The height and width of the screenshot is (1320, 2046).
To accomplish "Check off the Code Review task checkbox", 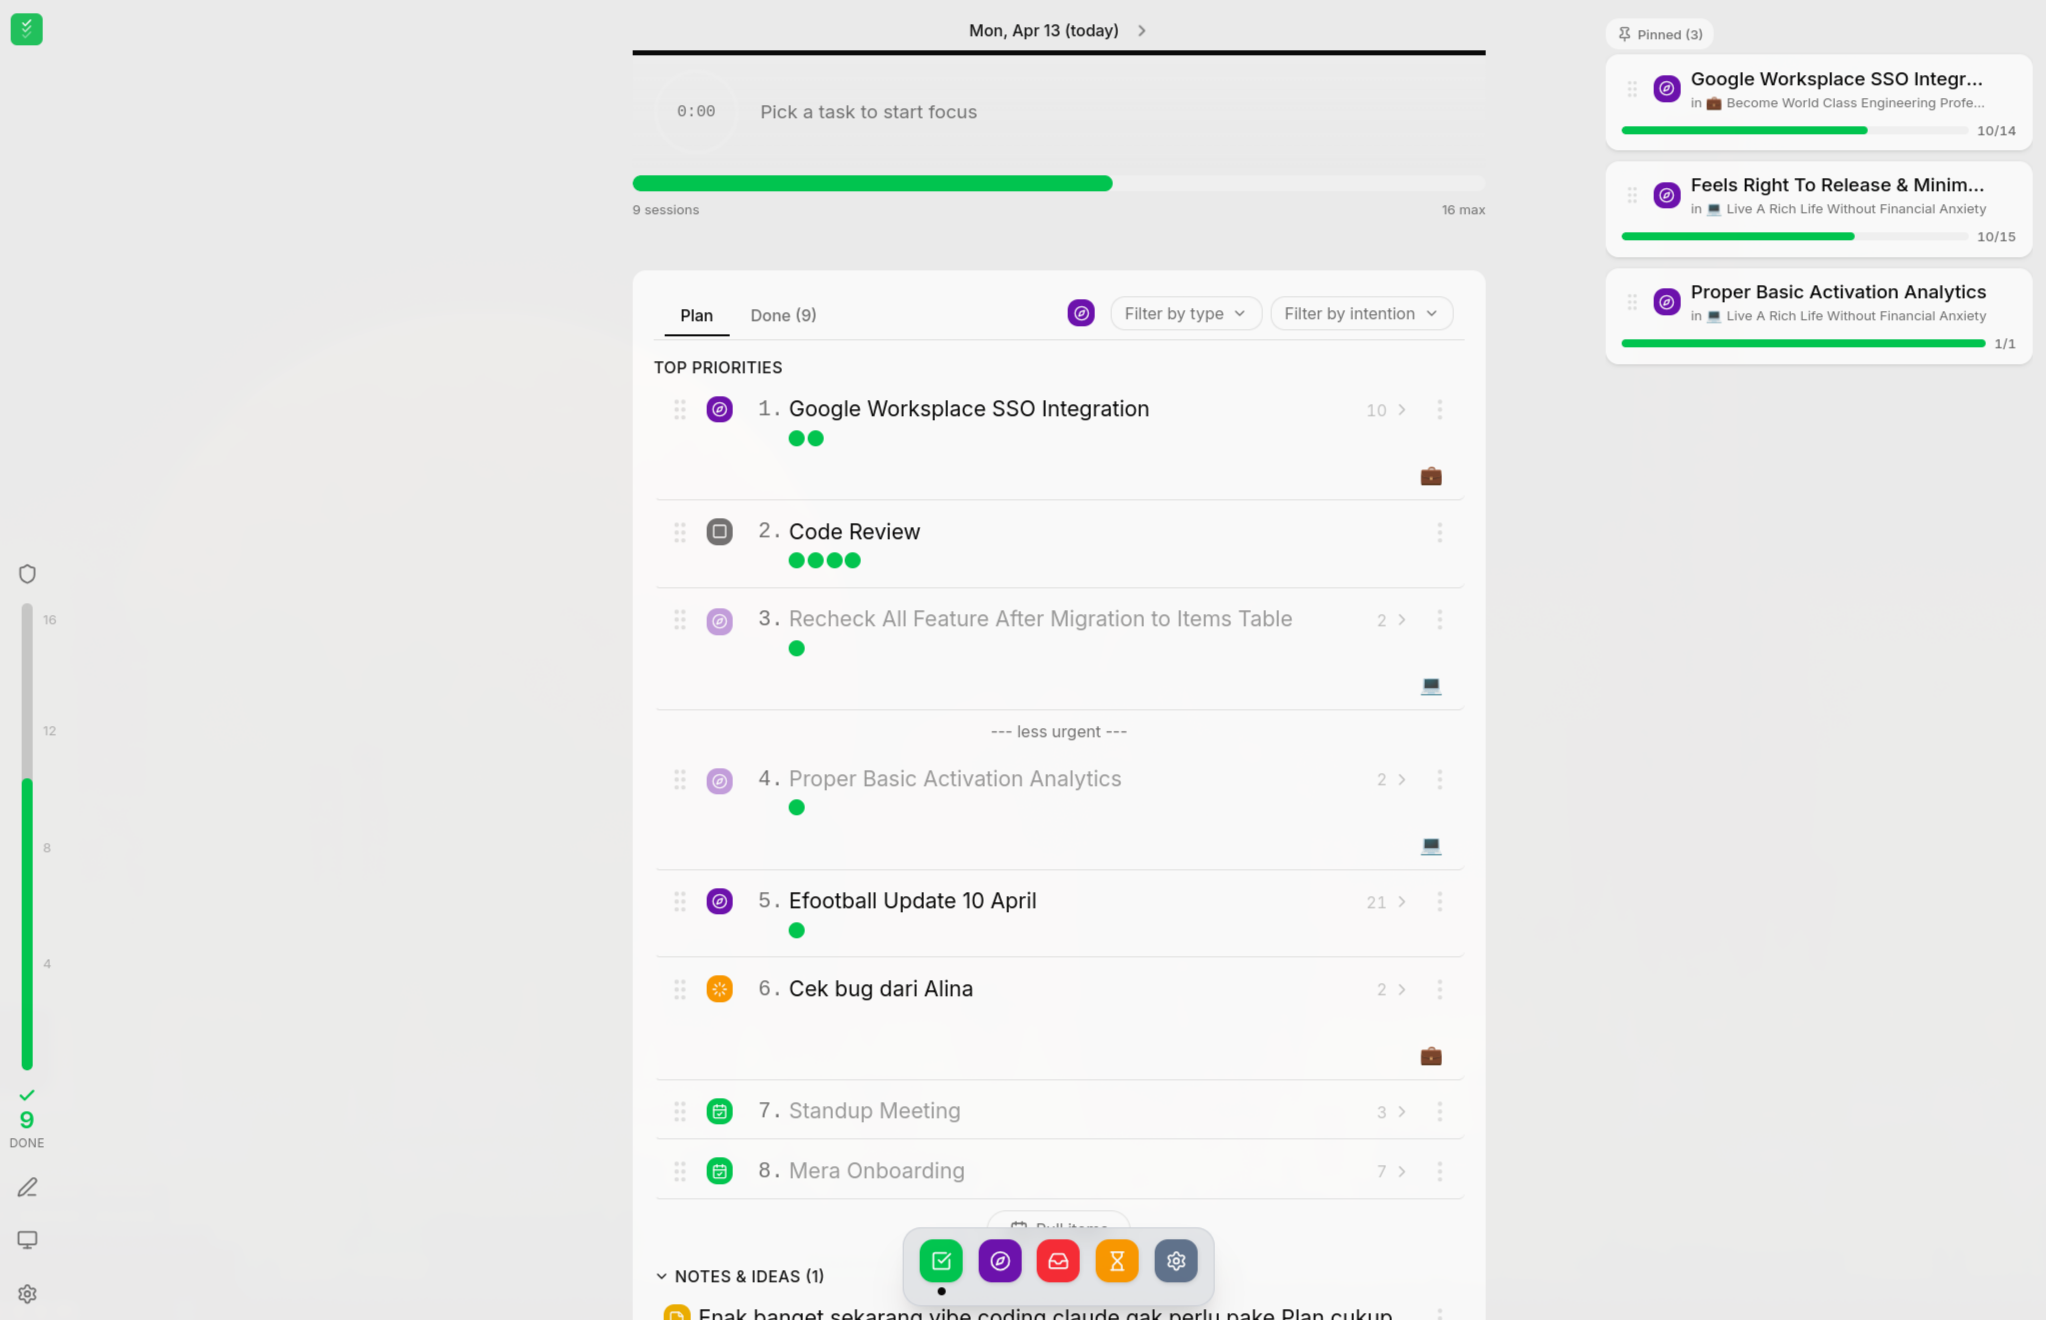I will coord(719,532).
